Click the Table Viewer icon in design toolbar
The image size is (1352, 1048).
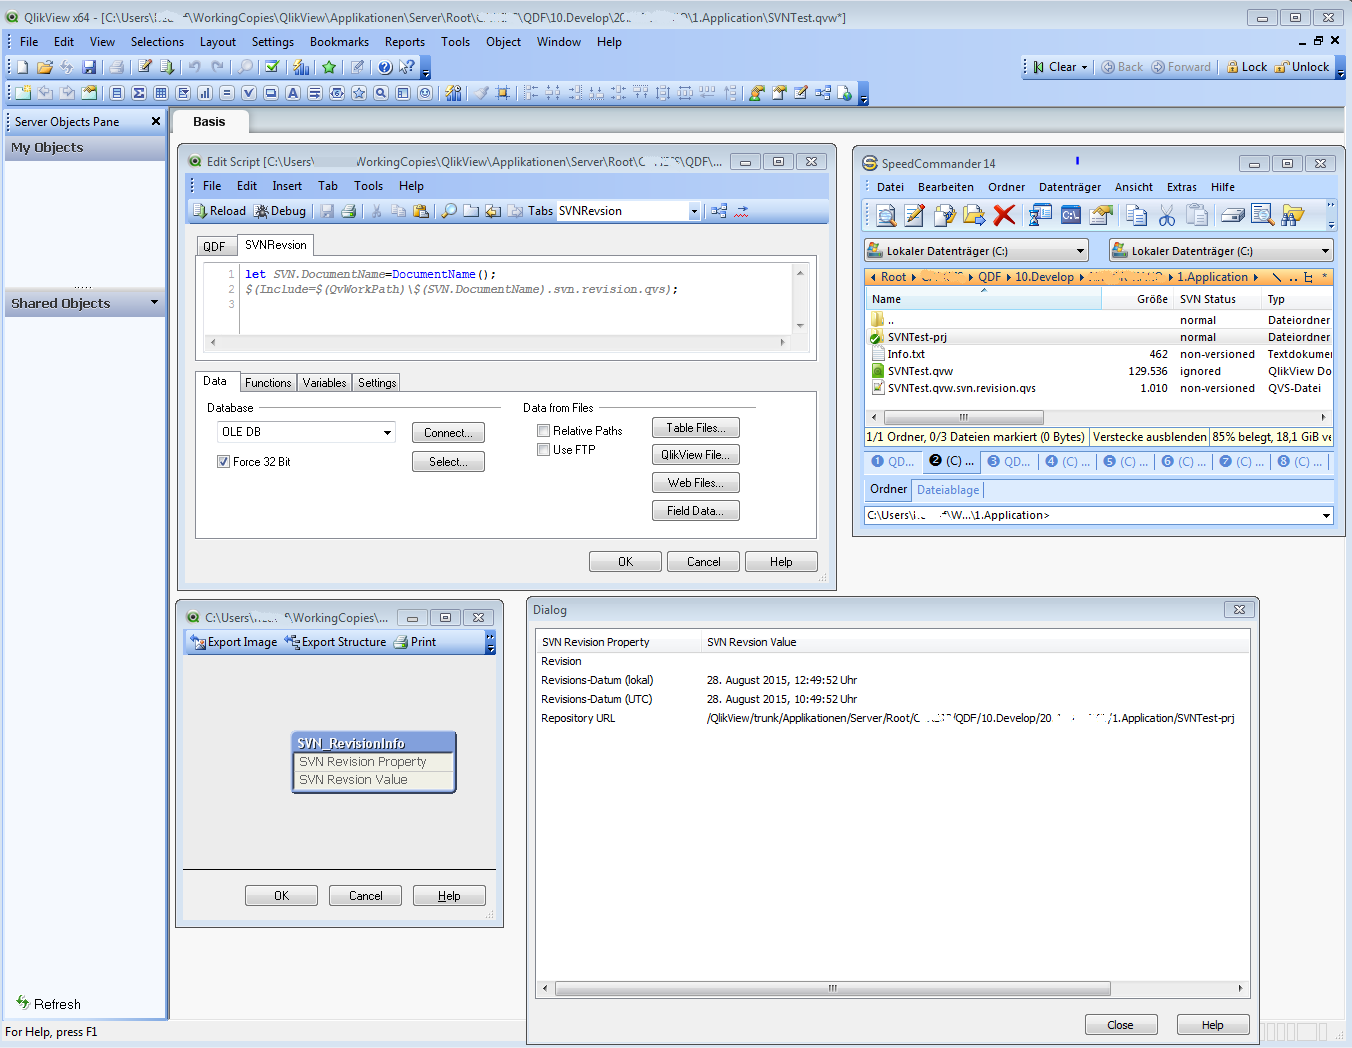tap(823, 93)
